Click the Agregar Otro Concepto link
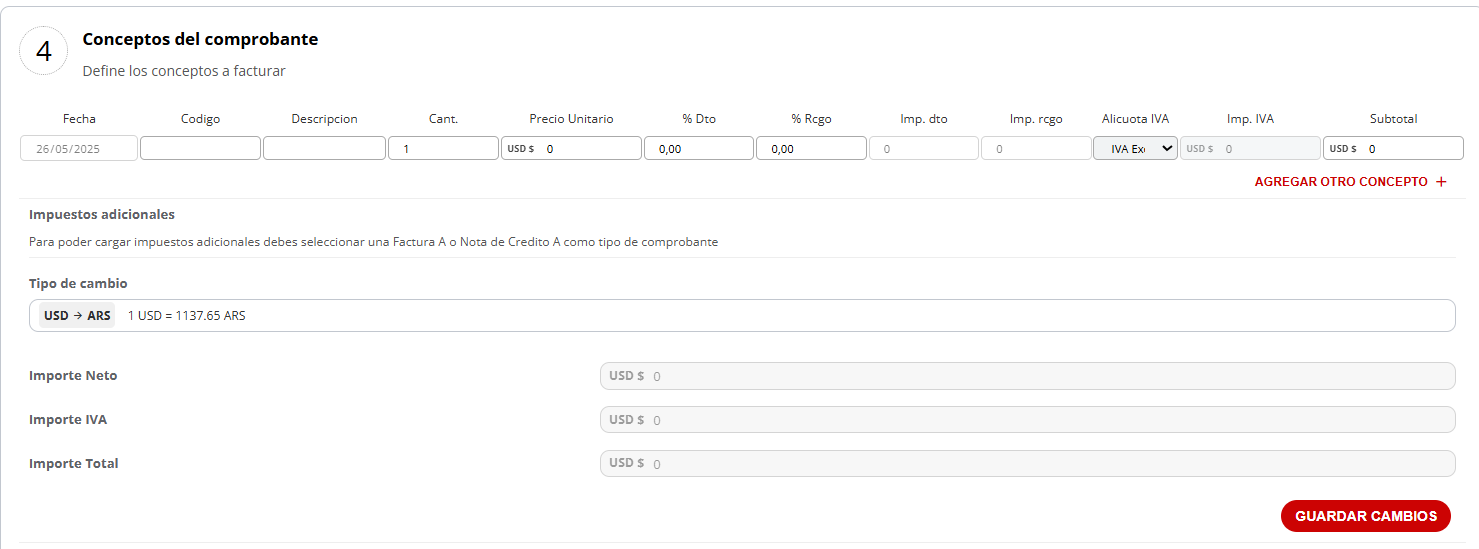Screen dimensions: 1479x549 1340,182
